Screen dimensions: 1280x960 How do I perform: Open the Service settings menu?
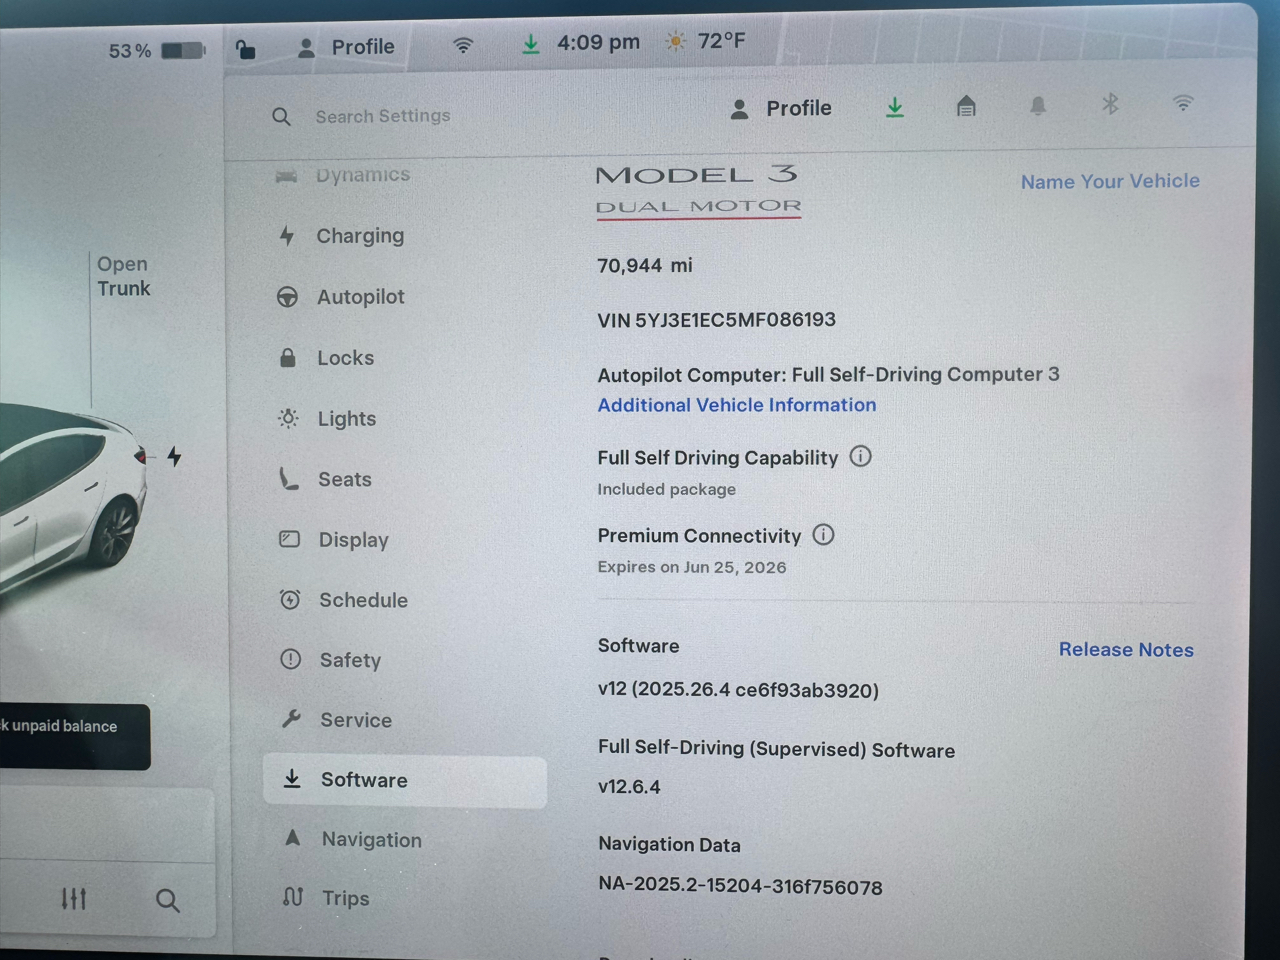[x=355, y=720]
